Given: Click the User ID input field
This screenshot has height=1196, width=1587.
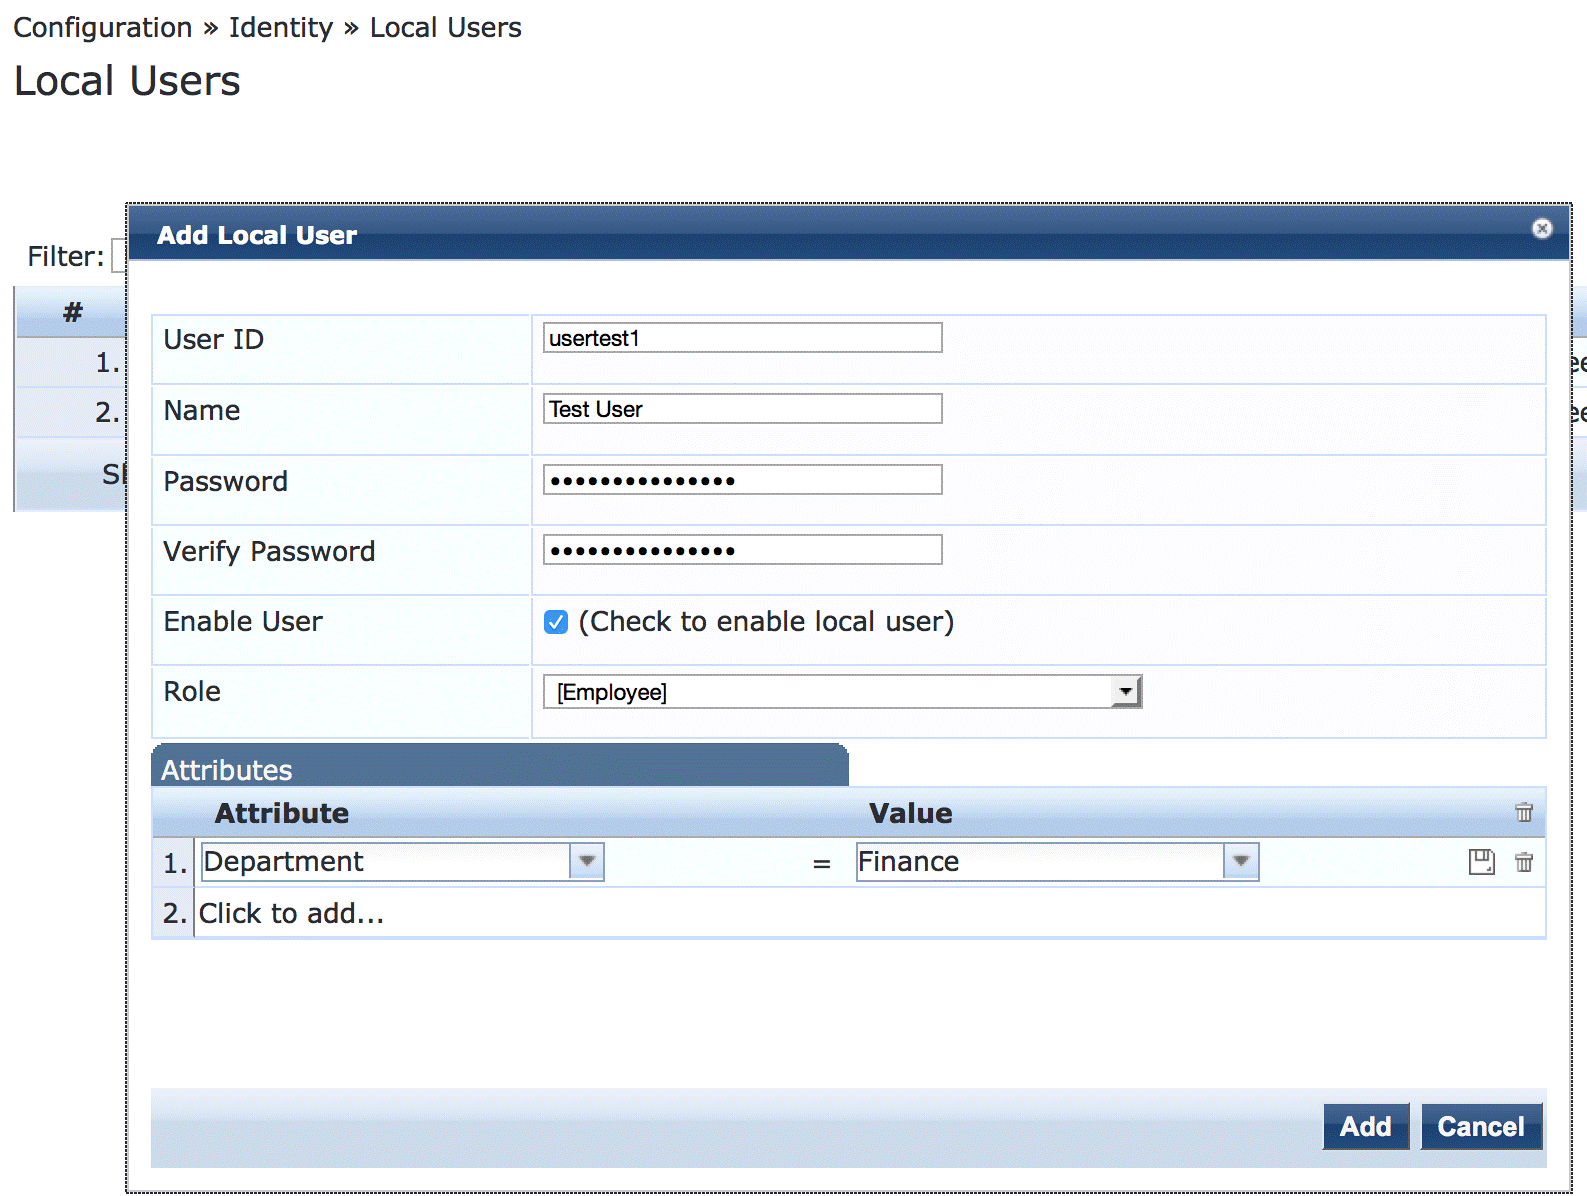Looking at the screenshot, I should click(742, 338).
